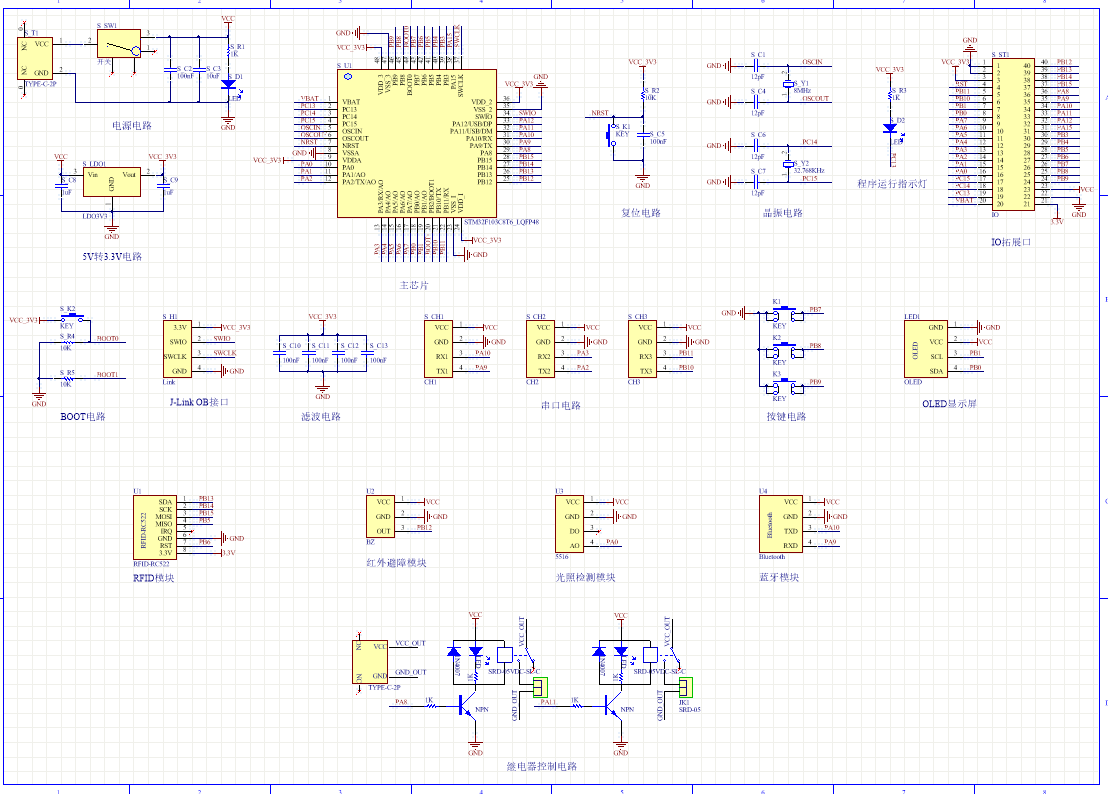Click the 程序运行指示灯 label
Viewport: 1108px width, 794px height.
click(x=892, y=184)
